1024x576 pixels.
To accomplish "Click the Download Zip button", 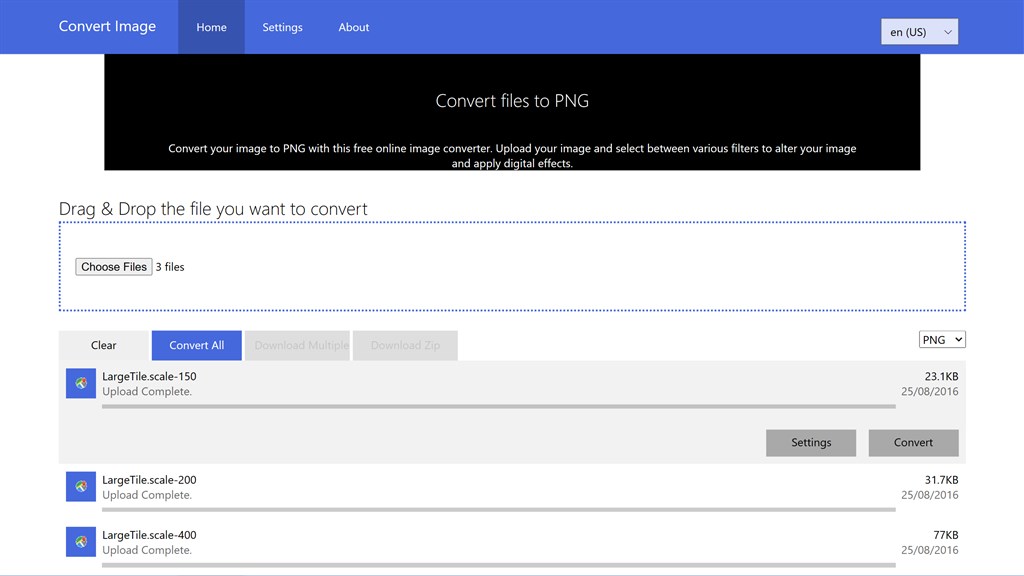I will point(405,344).
